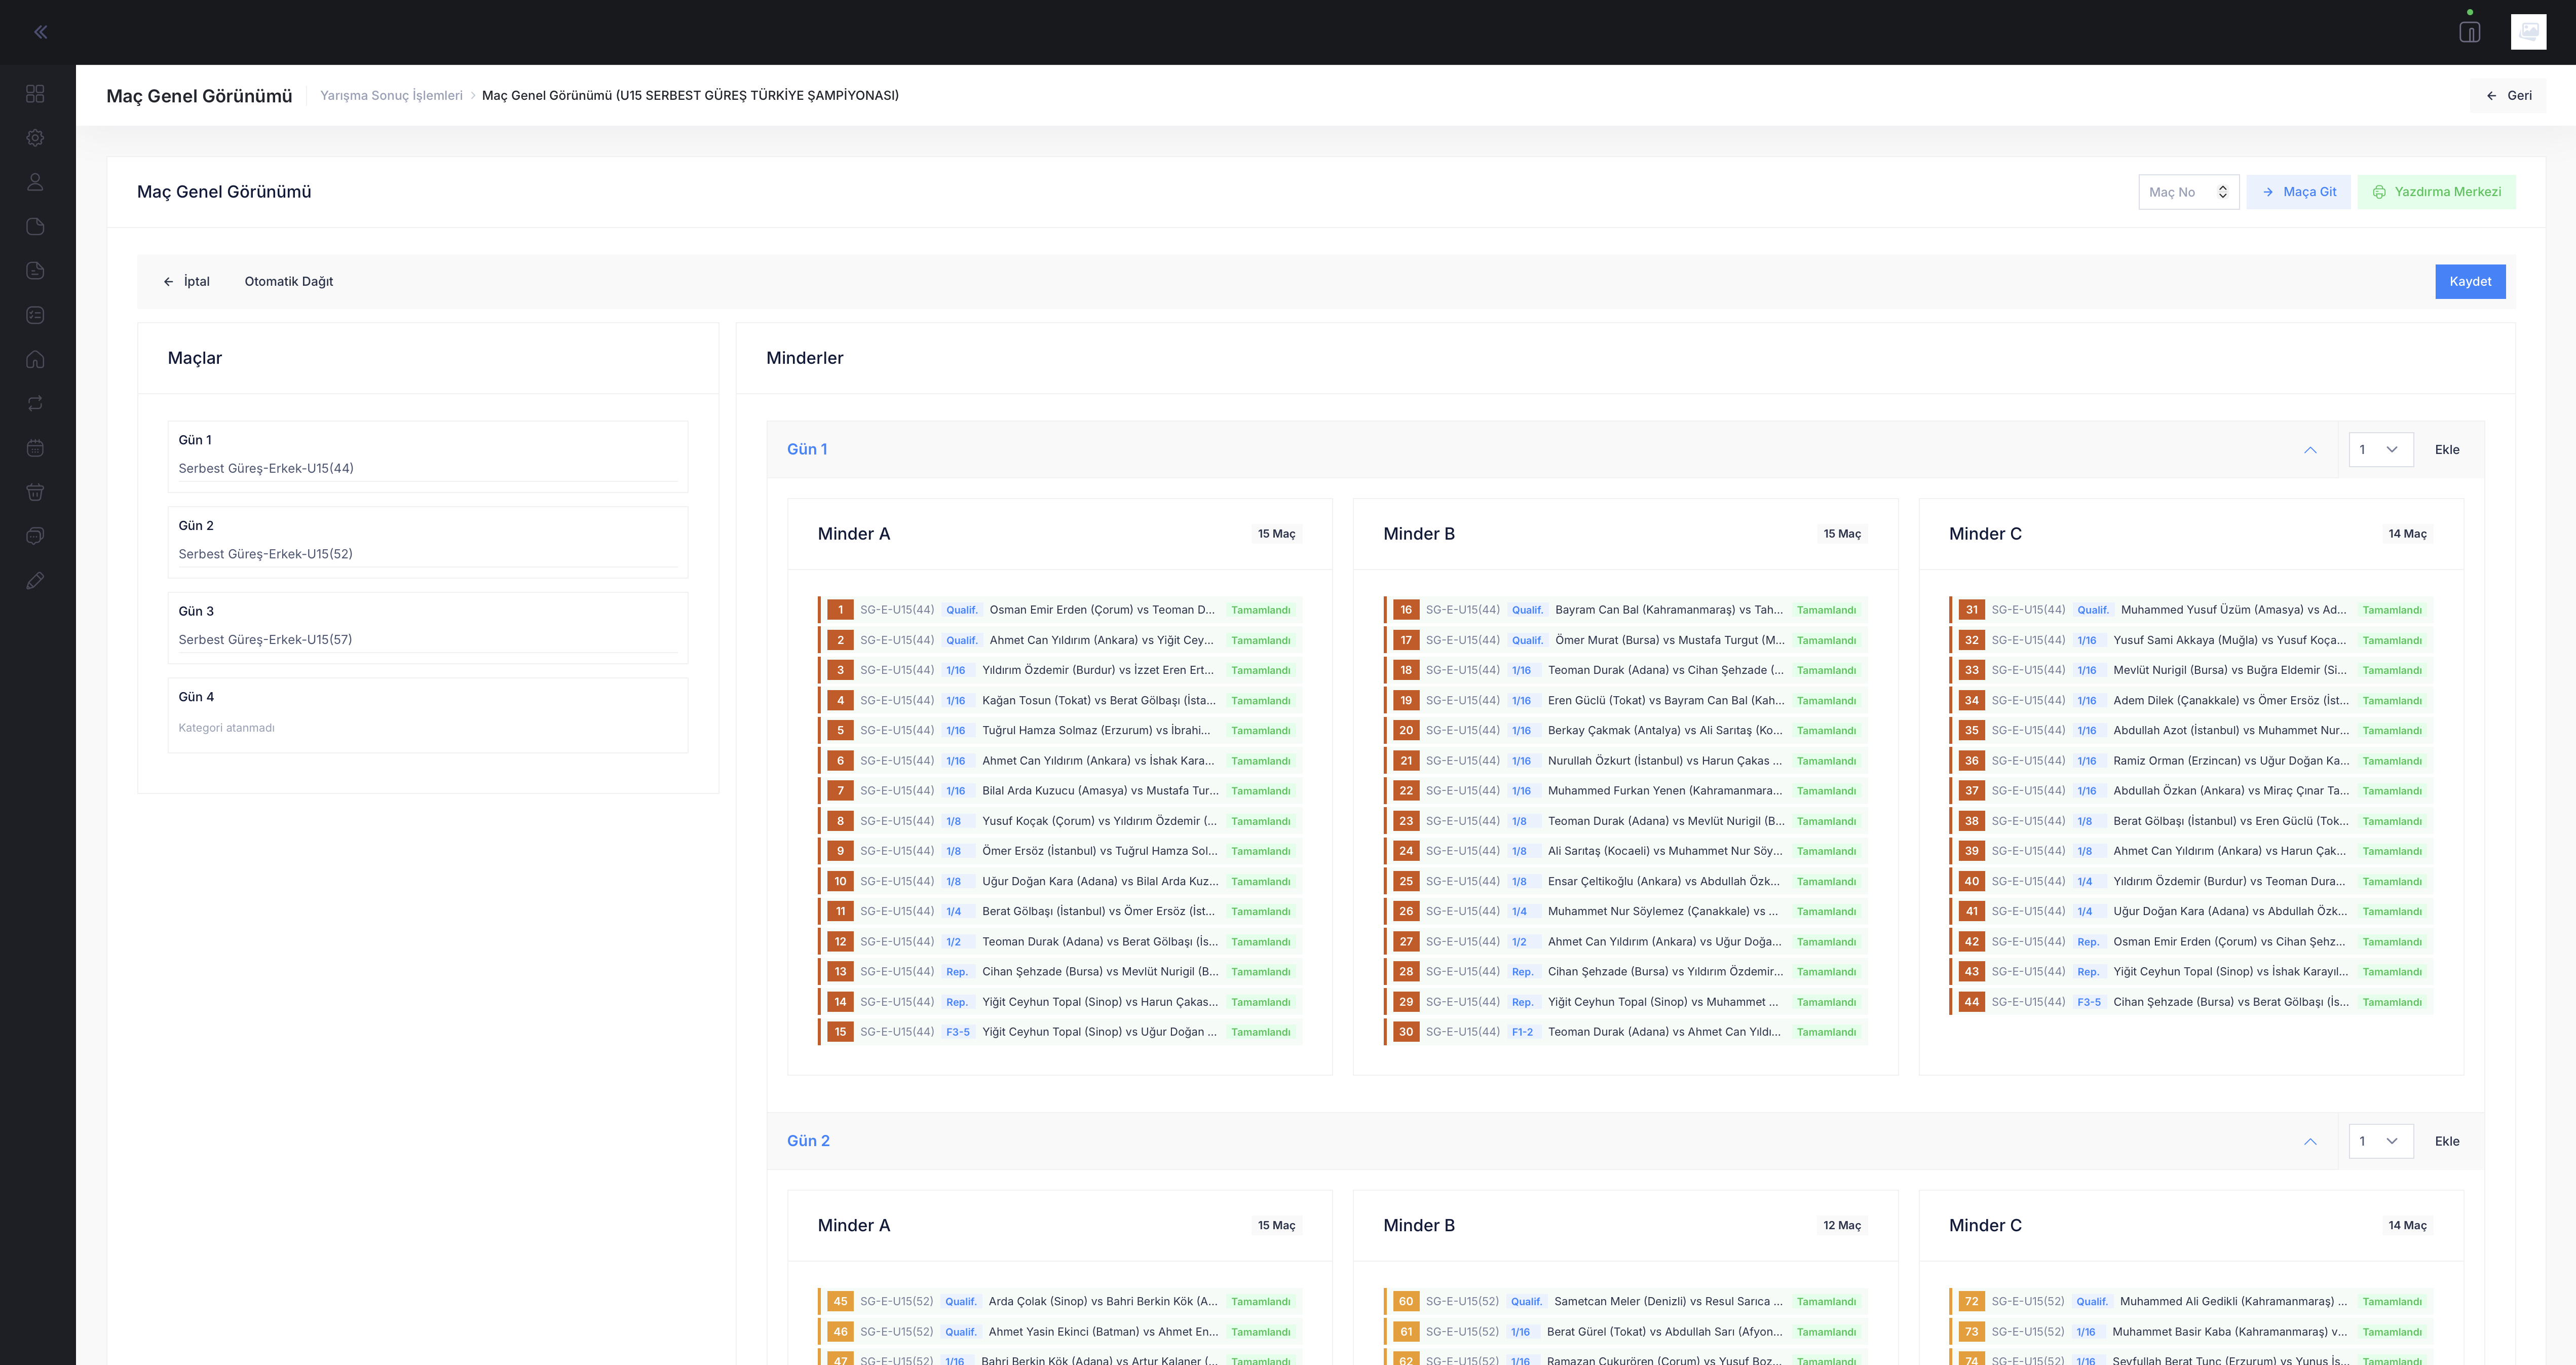2576x1365 pixels.
Task: Click the repeat arrows icon in sidebar
Action: tap(35, 403)
